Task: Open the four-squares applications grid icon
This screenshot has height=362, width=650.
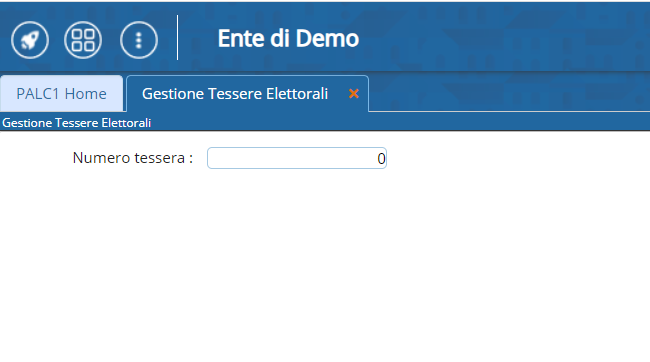Action: [83, 40]
